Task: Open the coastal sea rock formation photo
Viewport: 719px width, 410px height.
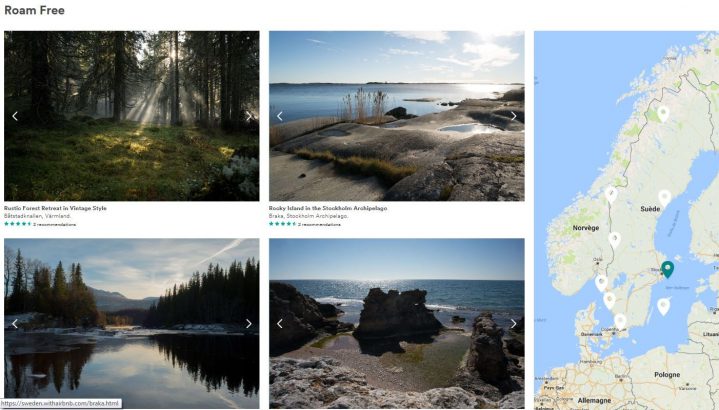Action: point(397,323)
